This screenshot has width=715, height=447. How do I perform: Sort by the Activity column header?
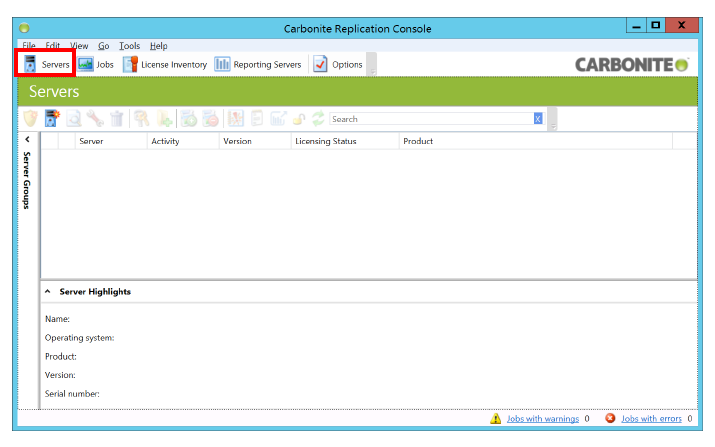pyautogui.click(x=183, y=141)
